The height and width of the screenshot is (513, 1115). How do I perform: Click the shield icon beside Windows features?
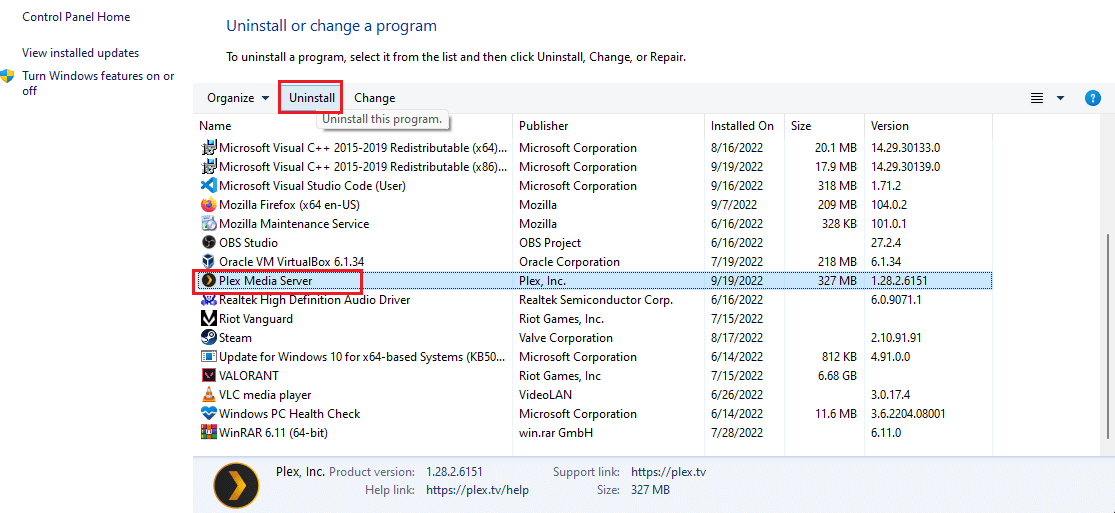(8, 76)
